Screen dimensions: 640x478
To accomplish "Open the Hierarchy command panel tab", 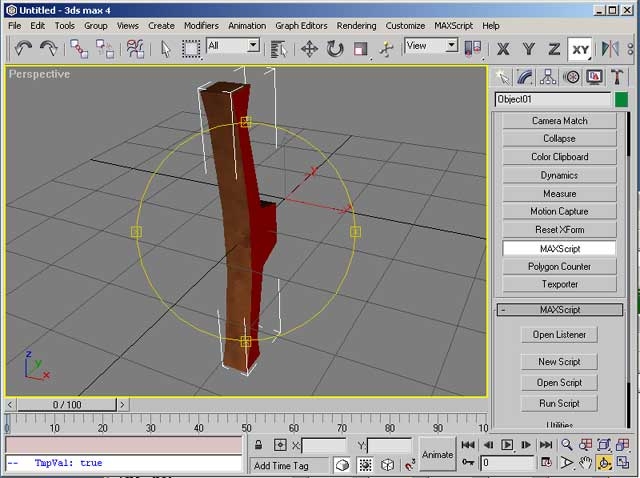I will 548,77.
